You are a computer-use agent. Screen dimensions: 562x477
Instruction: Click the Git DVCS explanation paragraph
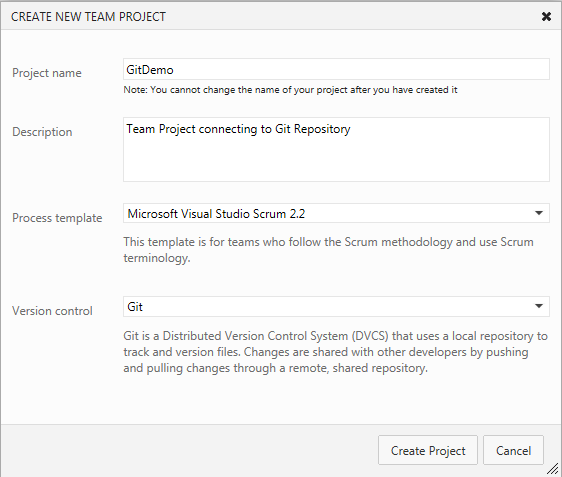pos(335,352)
